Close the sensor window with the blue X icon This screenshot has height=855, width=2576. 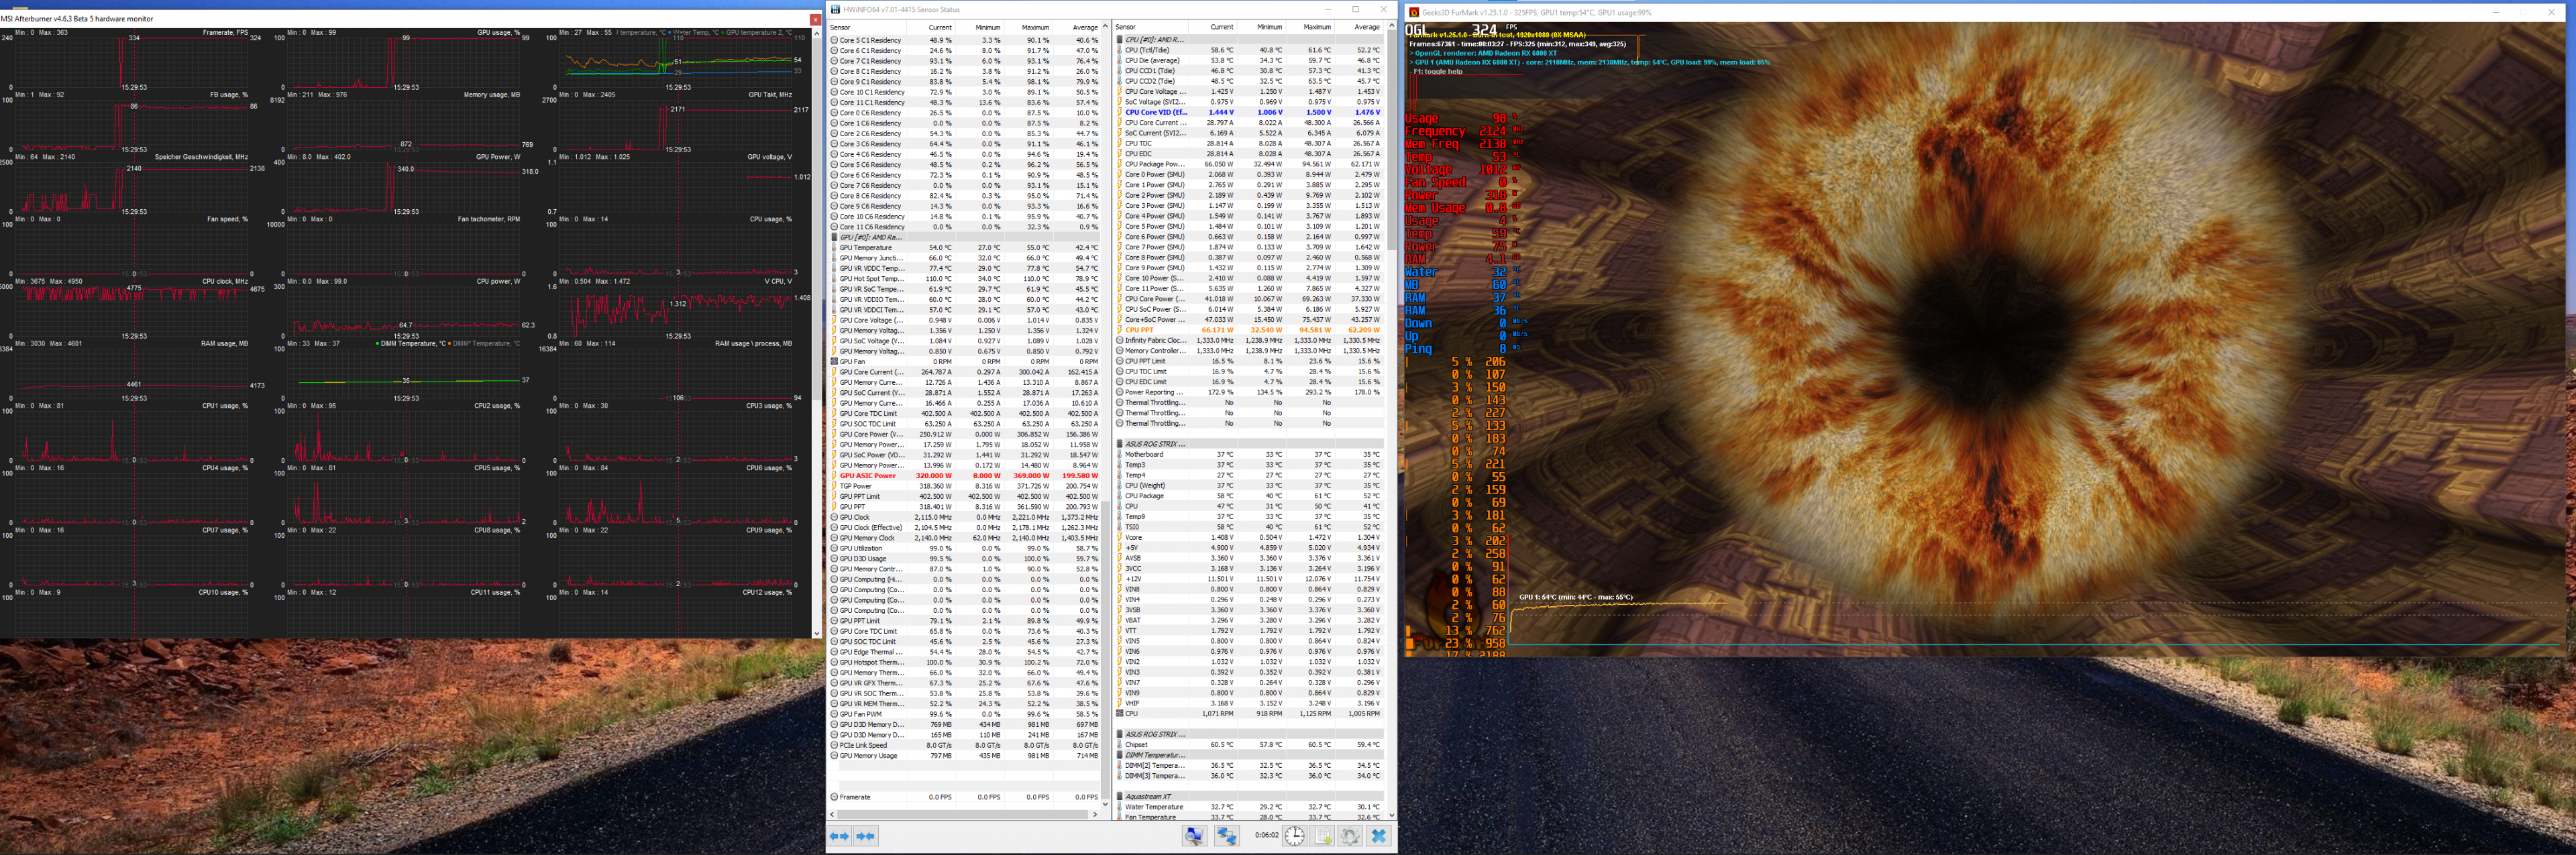click(1379, 836)
